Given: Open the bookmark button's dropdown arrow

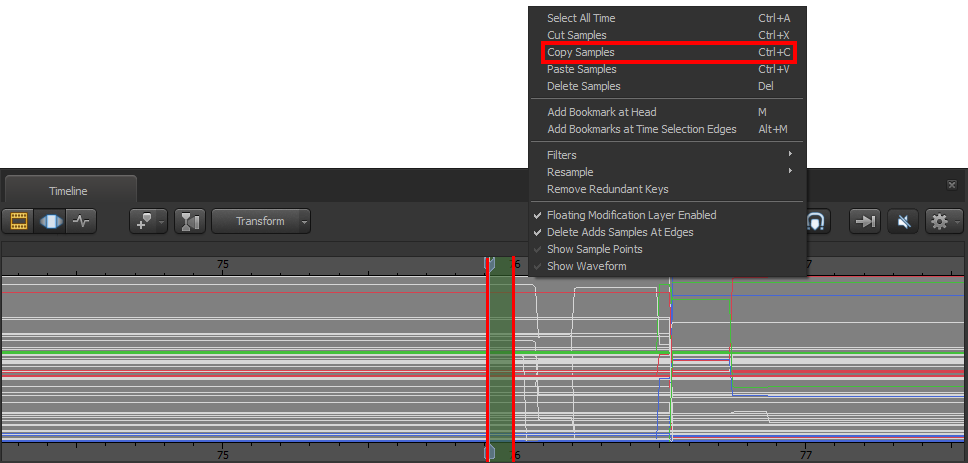Looking at the screenshot, I should (162, 222).
